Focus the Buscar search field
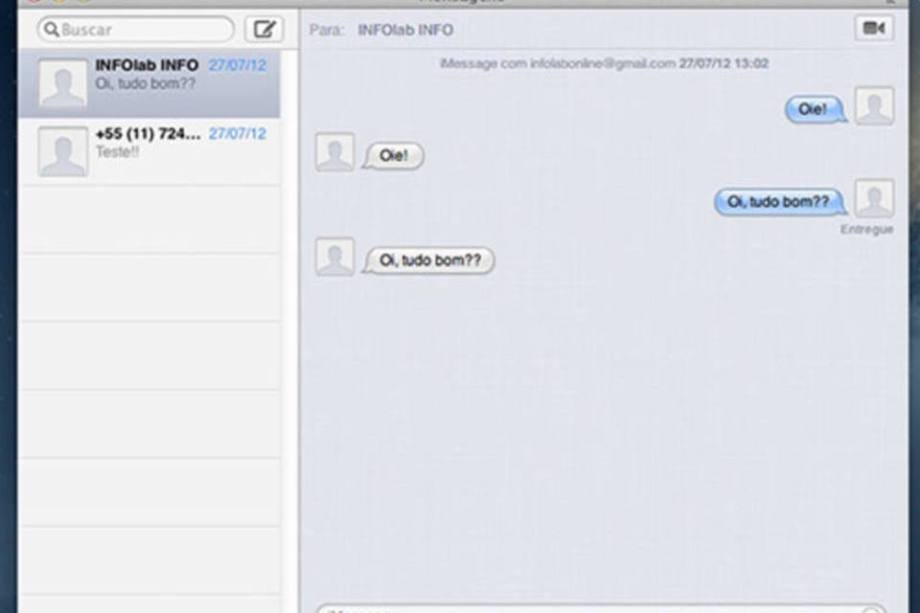 click(x=136, y=29)
